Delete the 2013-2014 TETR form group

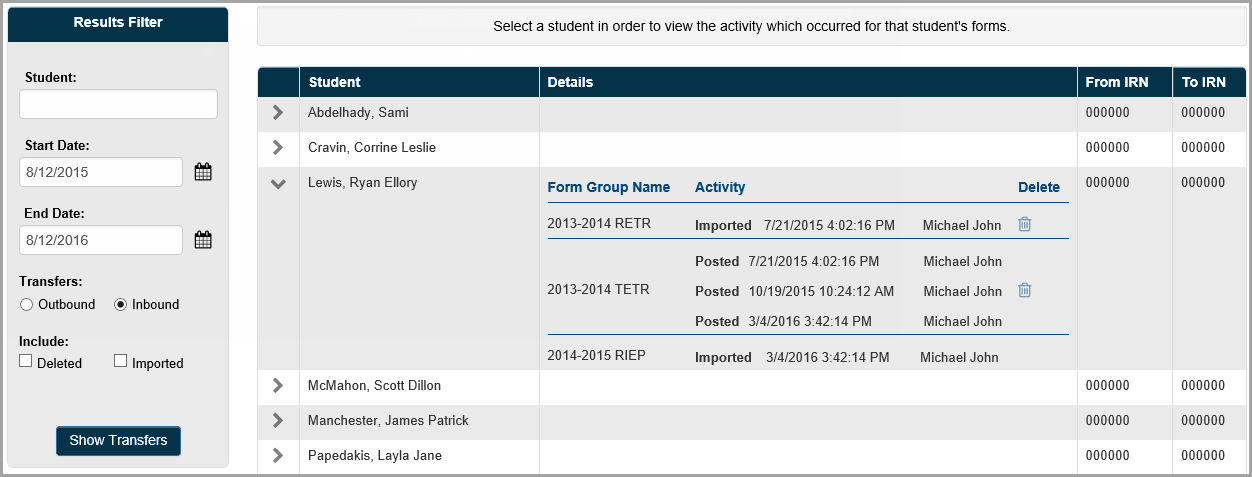[x=1024, y=290]
